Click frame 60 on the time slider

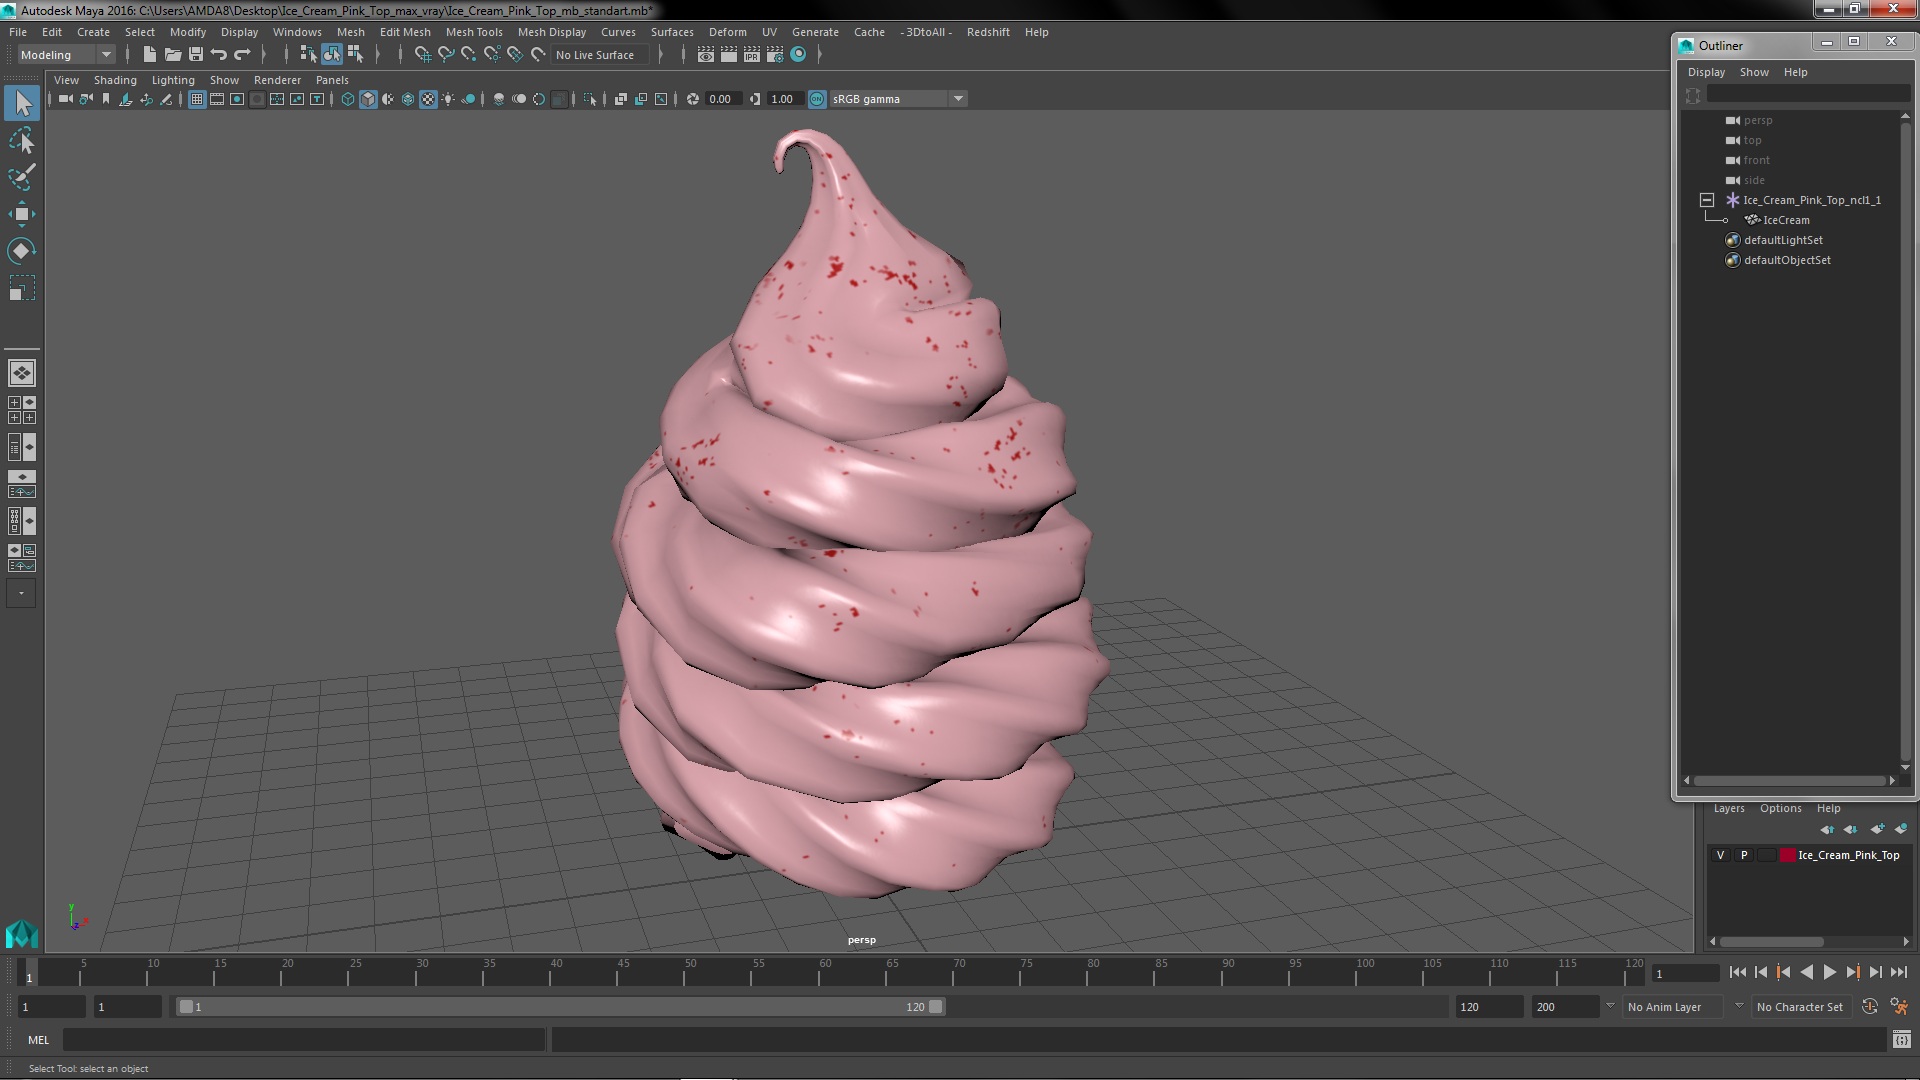[x=825, y=972]
